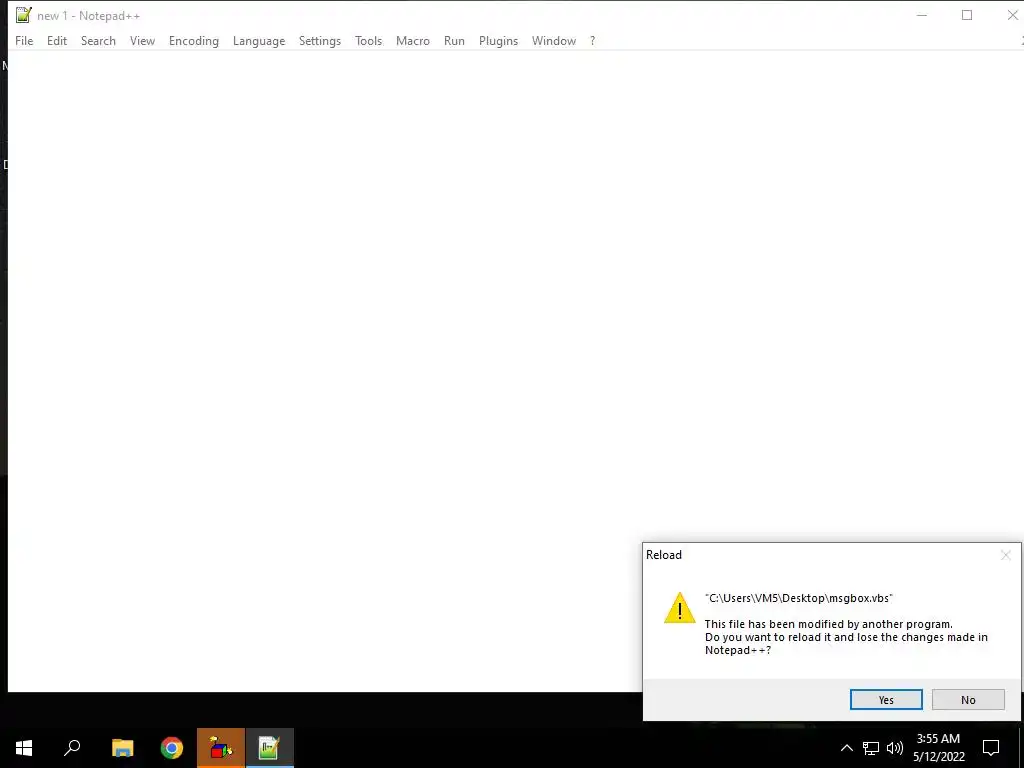Close the Reload dialog with X

(x=1006, y=555)
